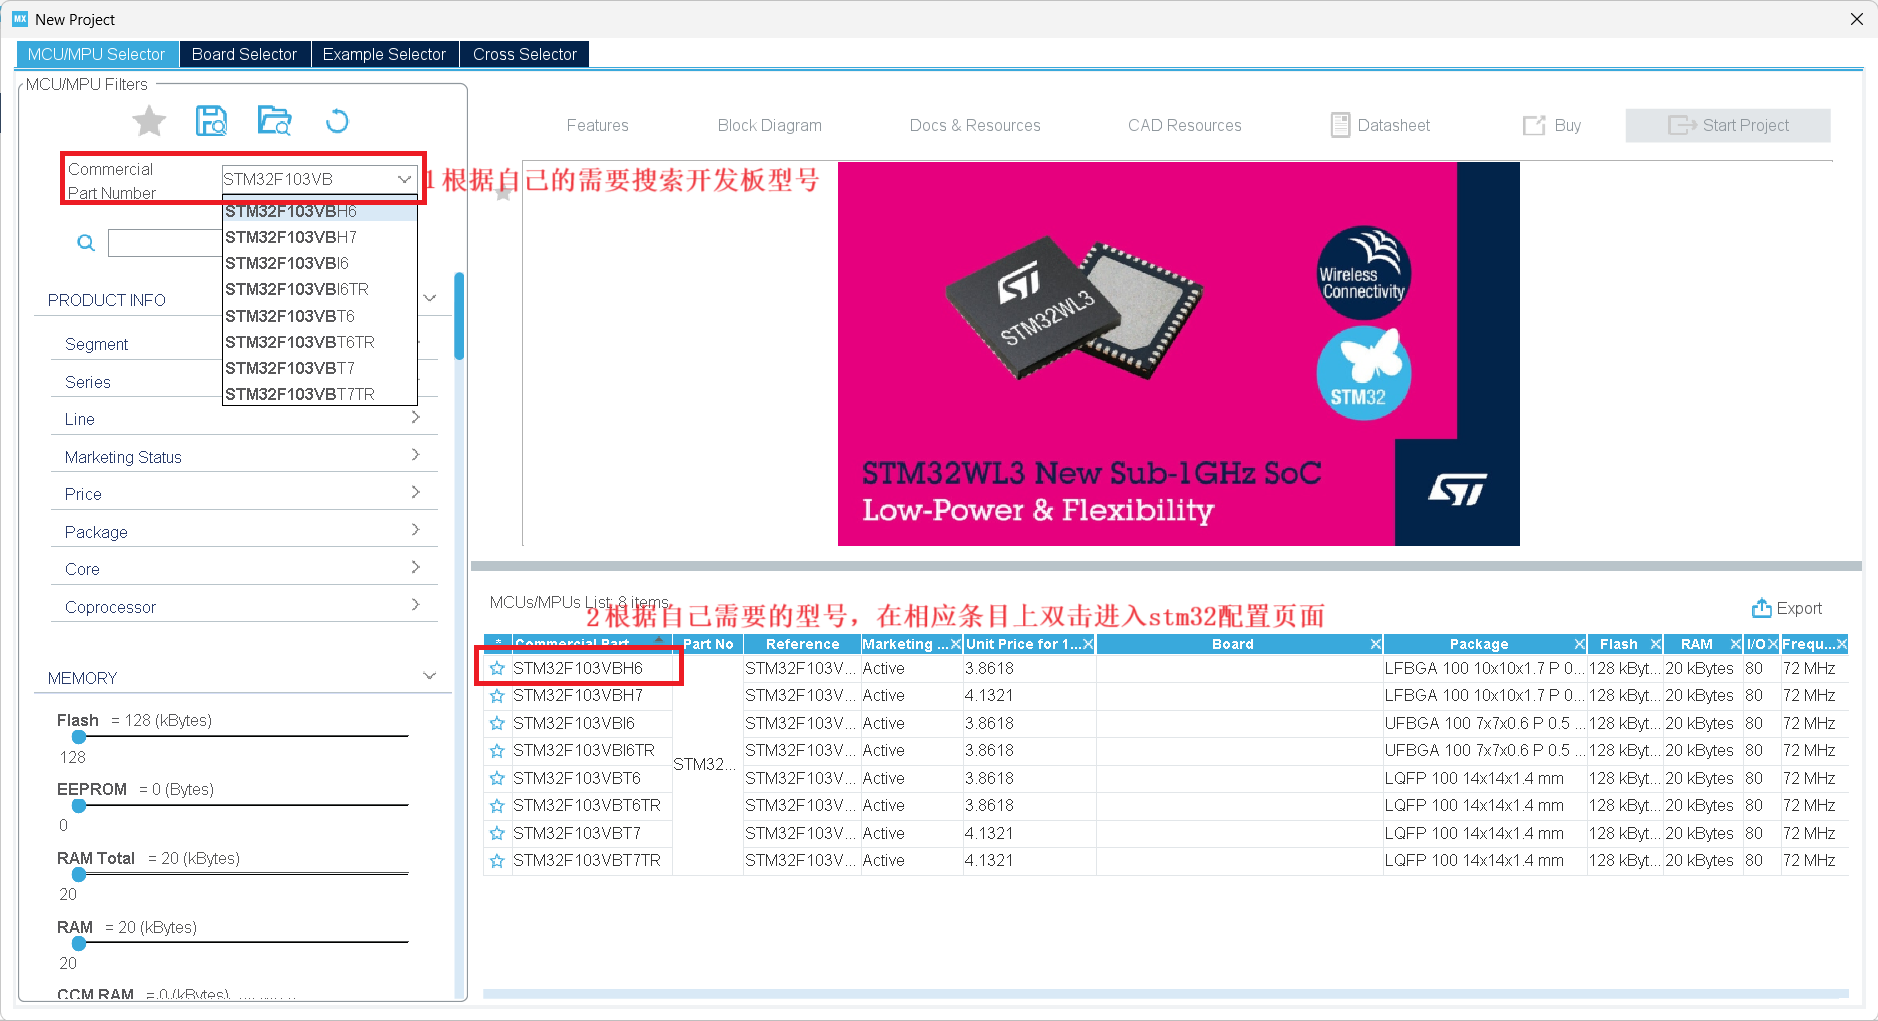The height and width of the screenshot is (1021, 1878).
Task: Remove the Flash column with its X
Action: (1656, 644)
